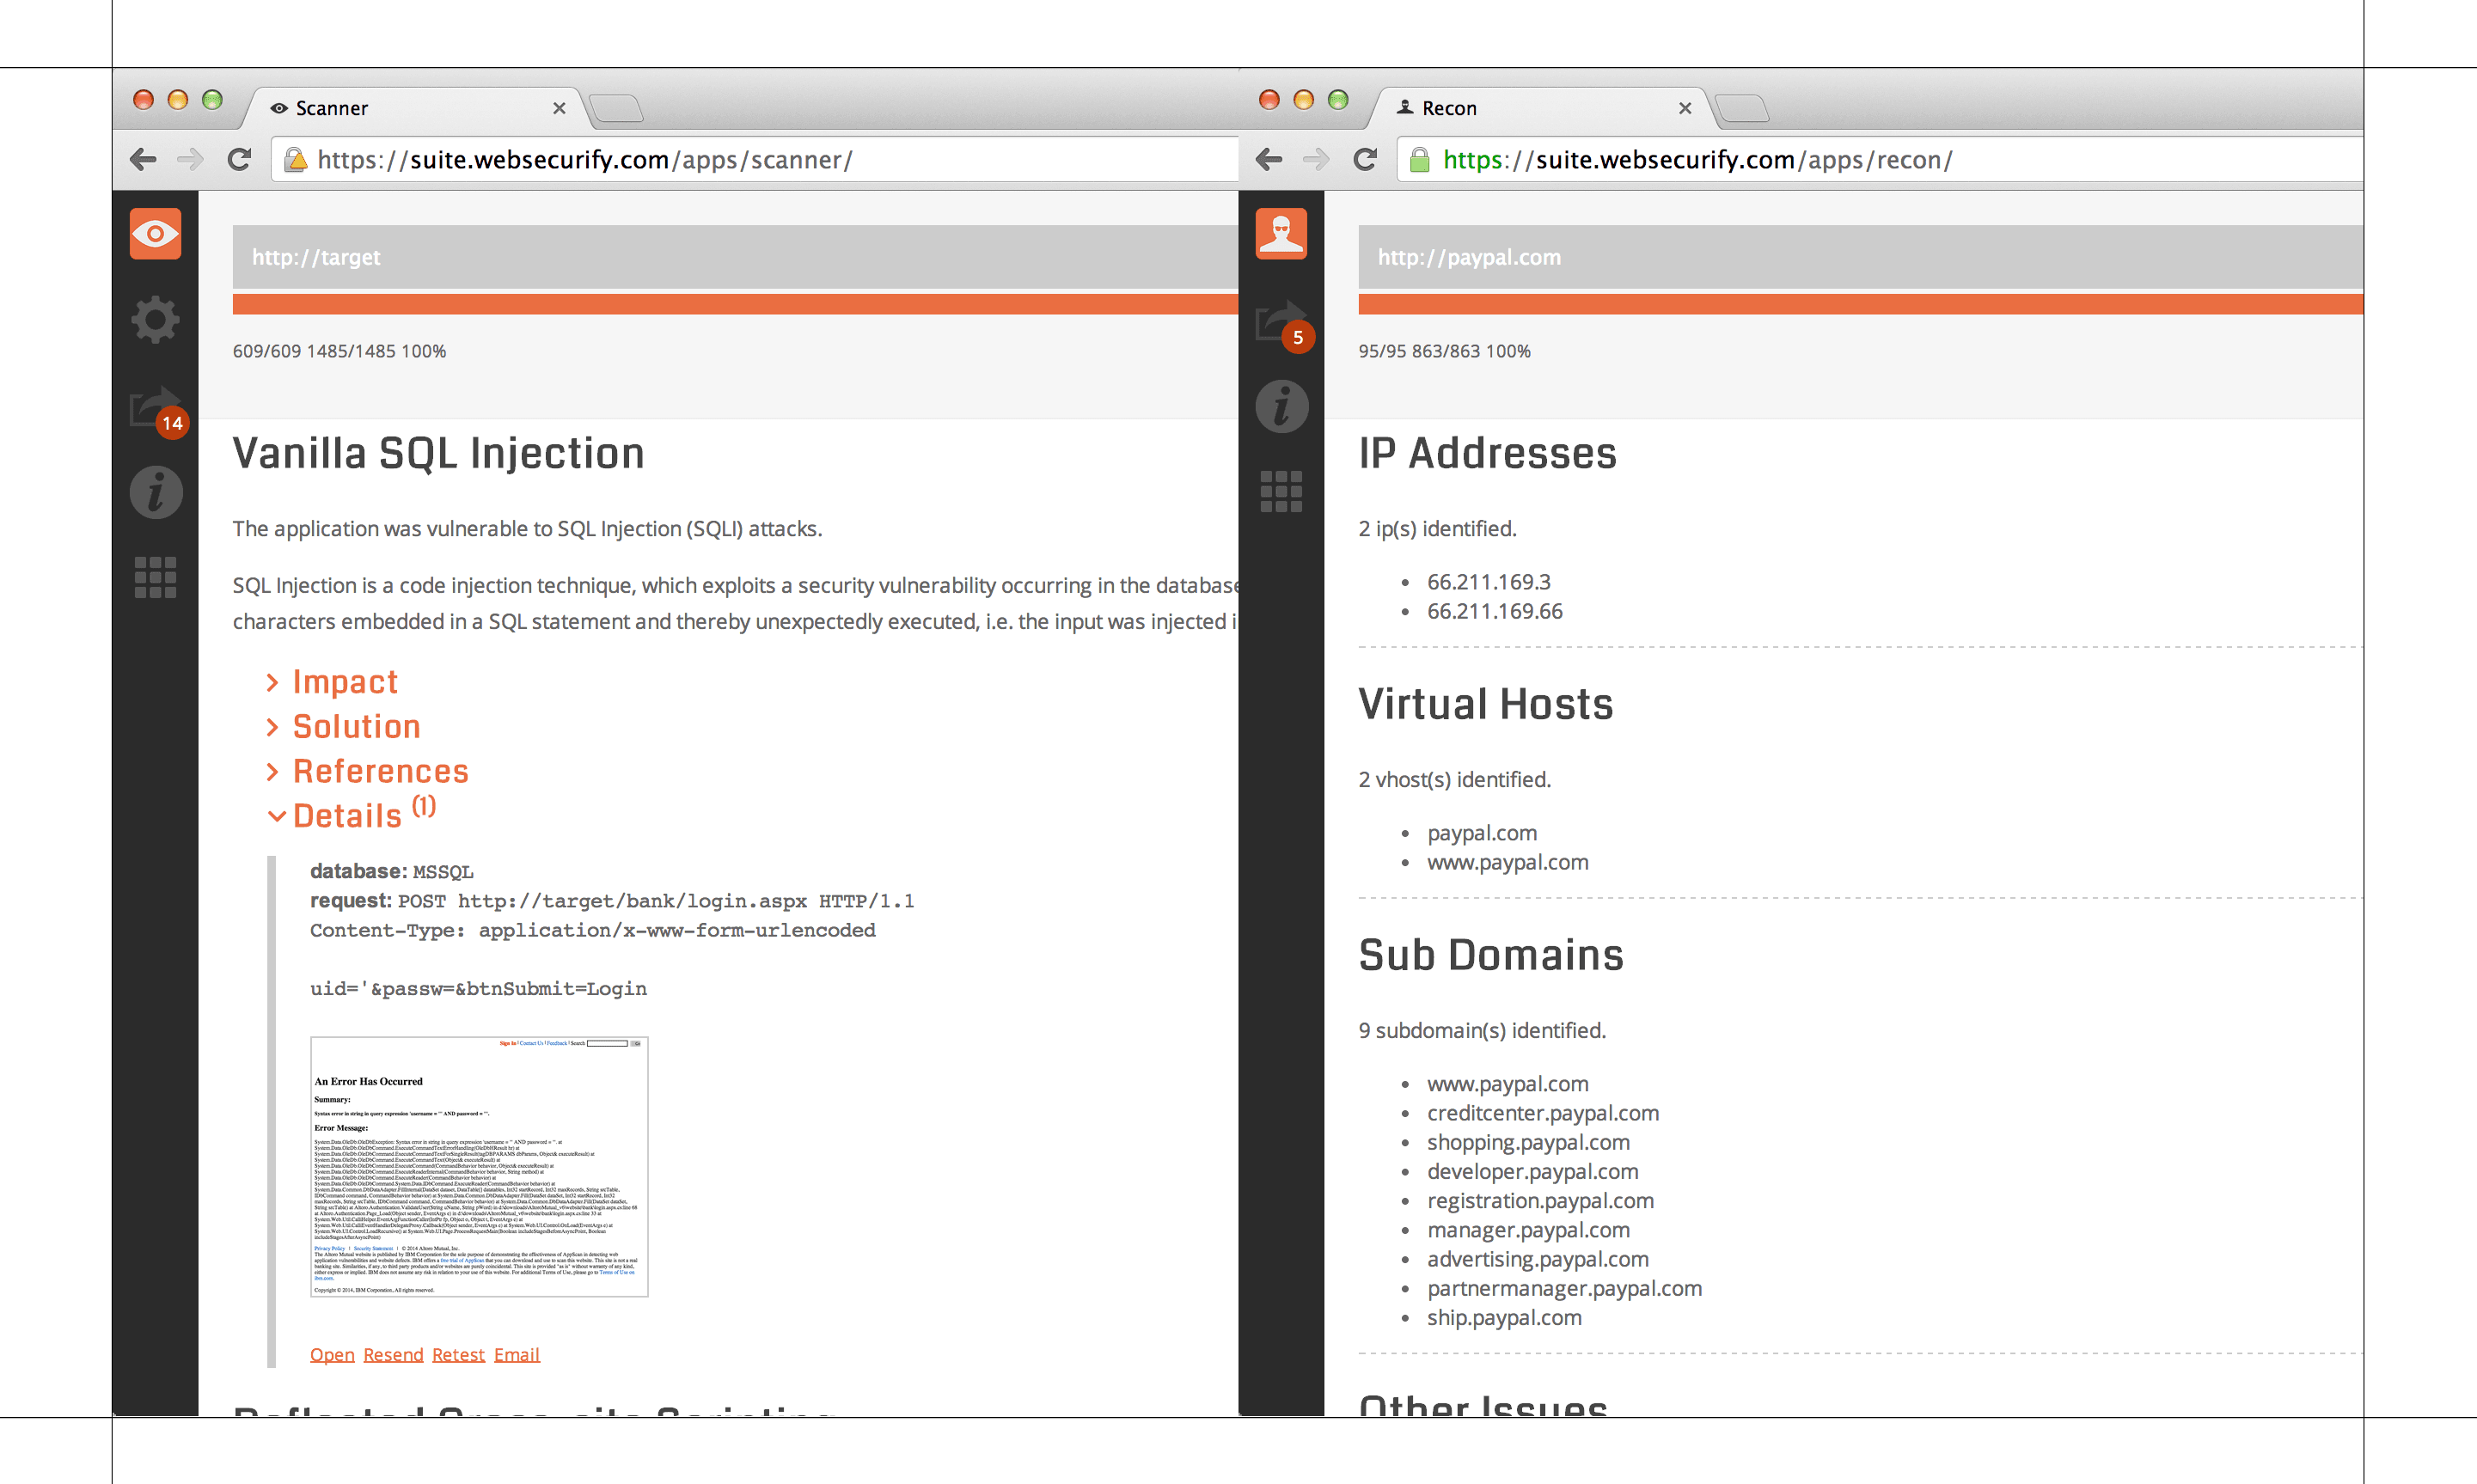
Task: Click IP address 66.211.169.3
Action: pyautogui.click(x=1488, y=582)
